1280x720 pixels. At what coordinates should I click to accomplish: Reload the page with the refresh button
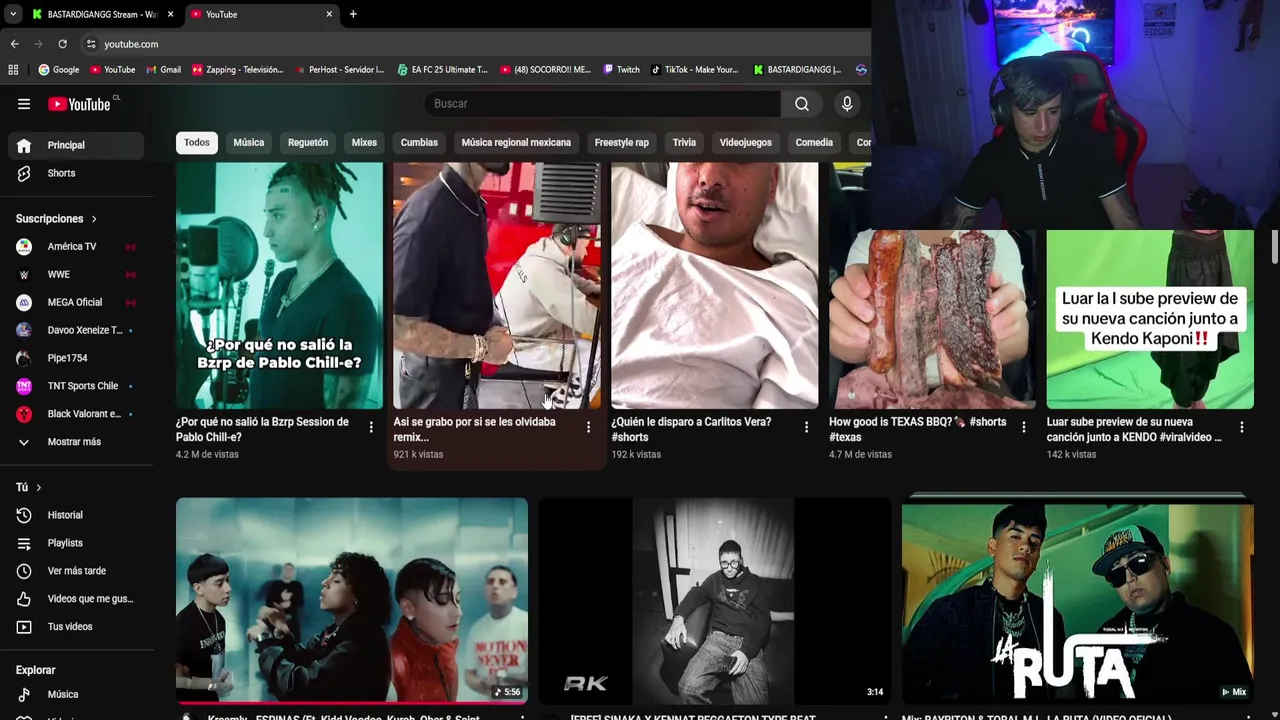[x=62, y=44]
